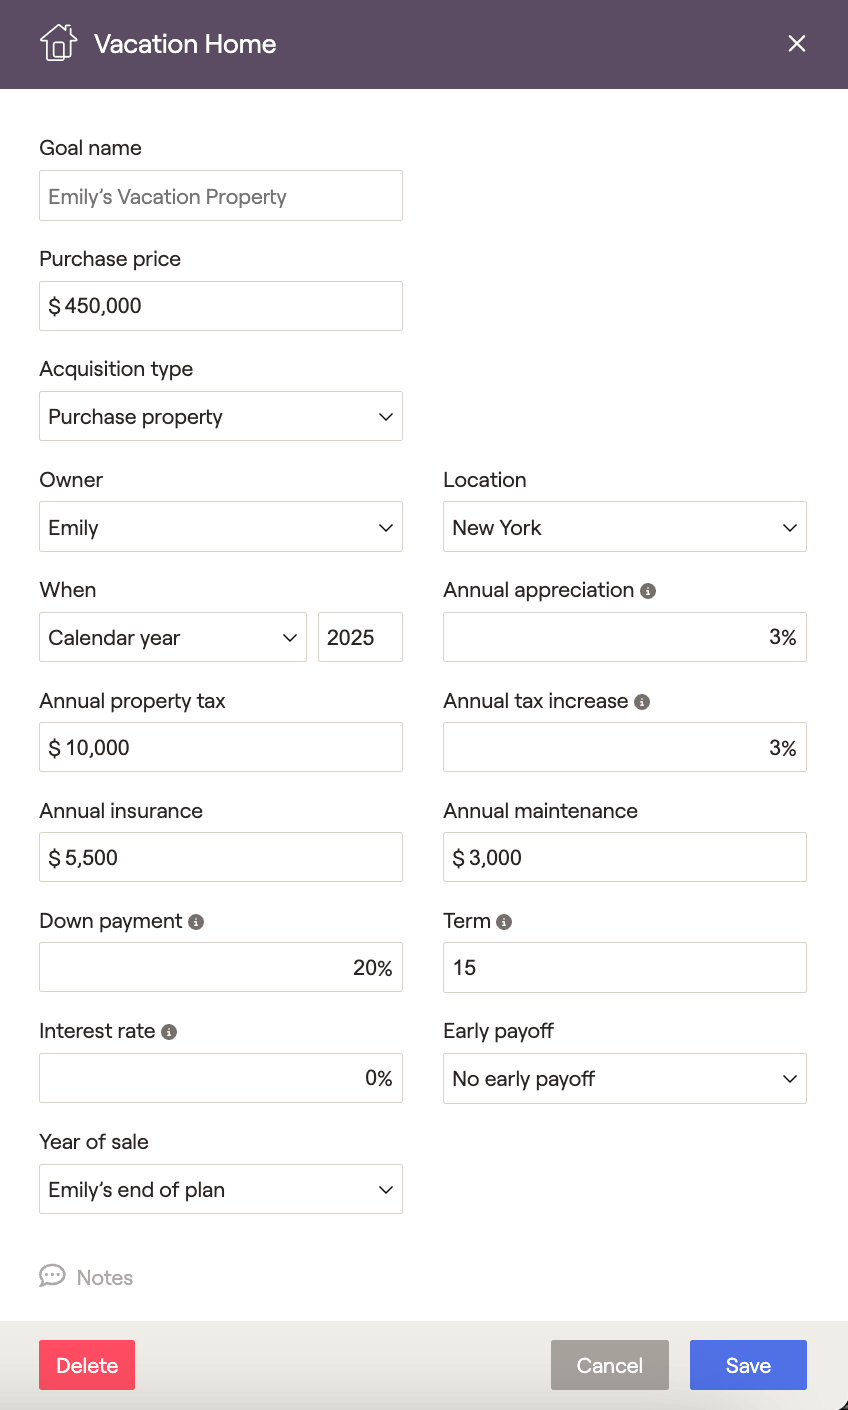
Task: Open the Acquisition type dropdown
Action: click(220, 416)
